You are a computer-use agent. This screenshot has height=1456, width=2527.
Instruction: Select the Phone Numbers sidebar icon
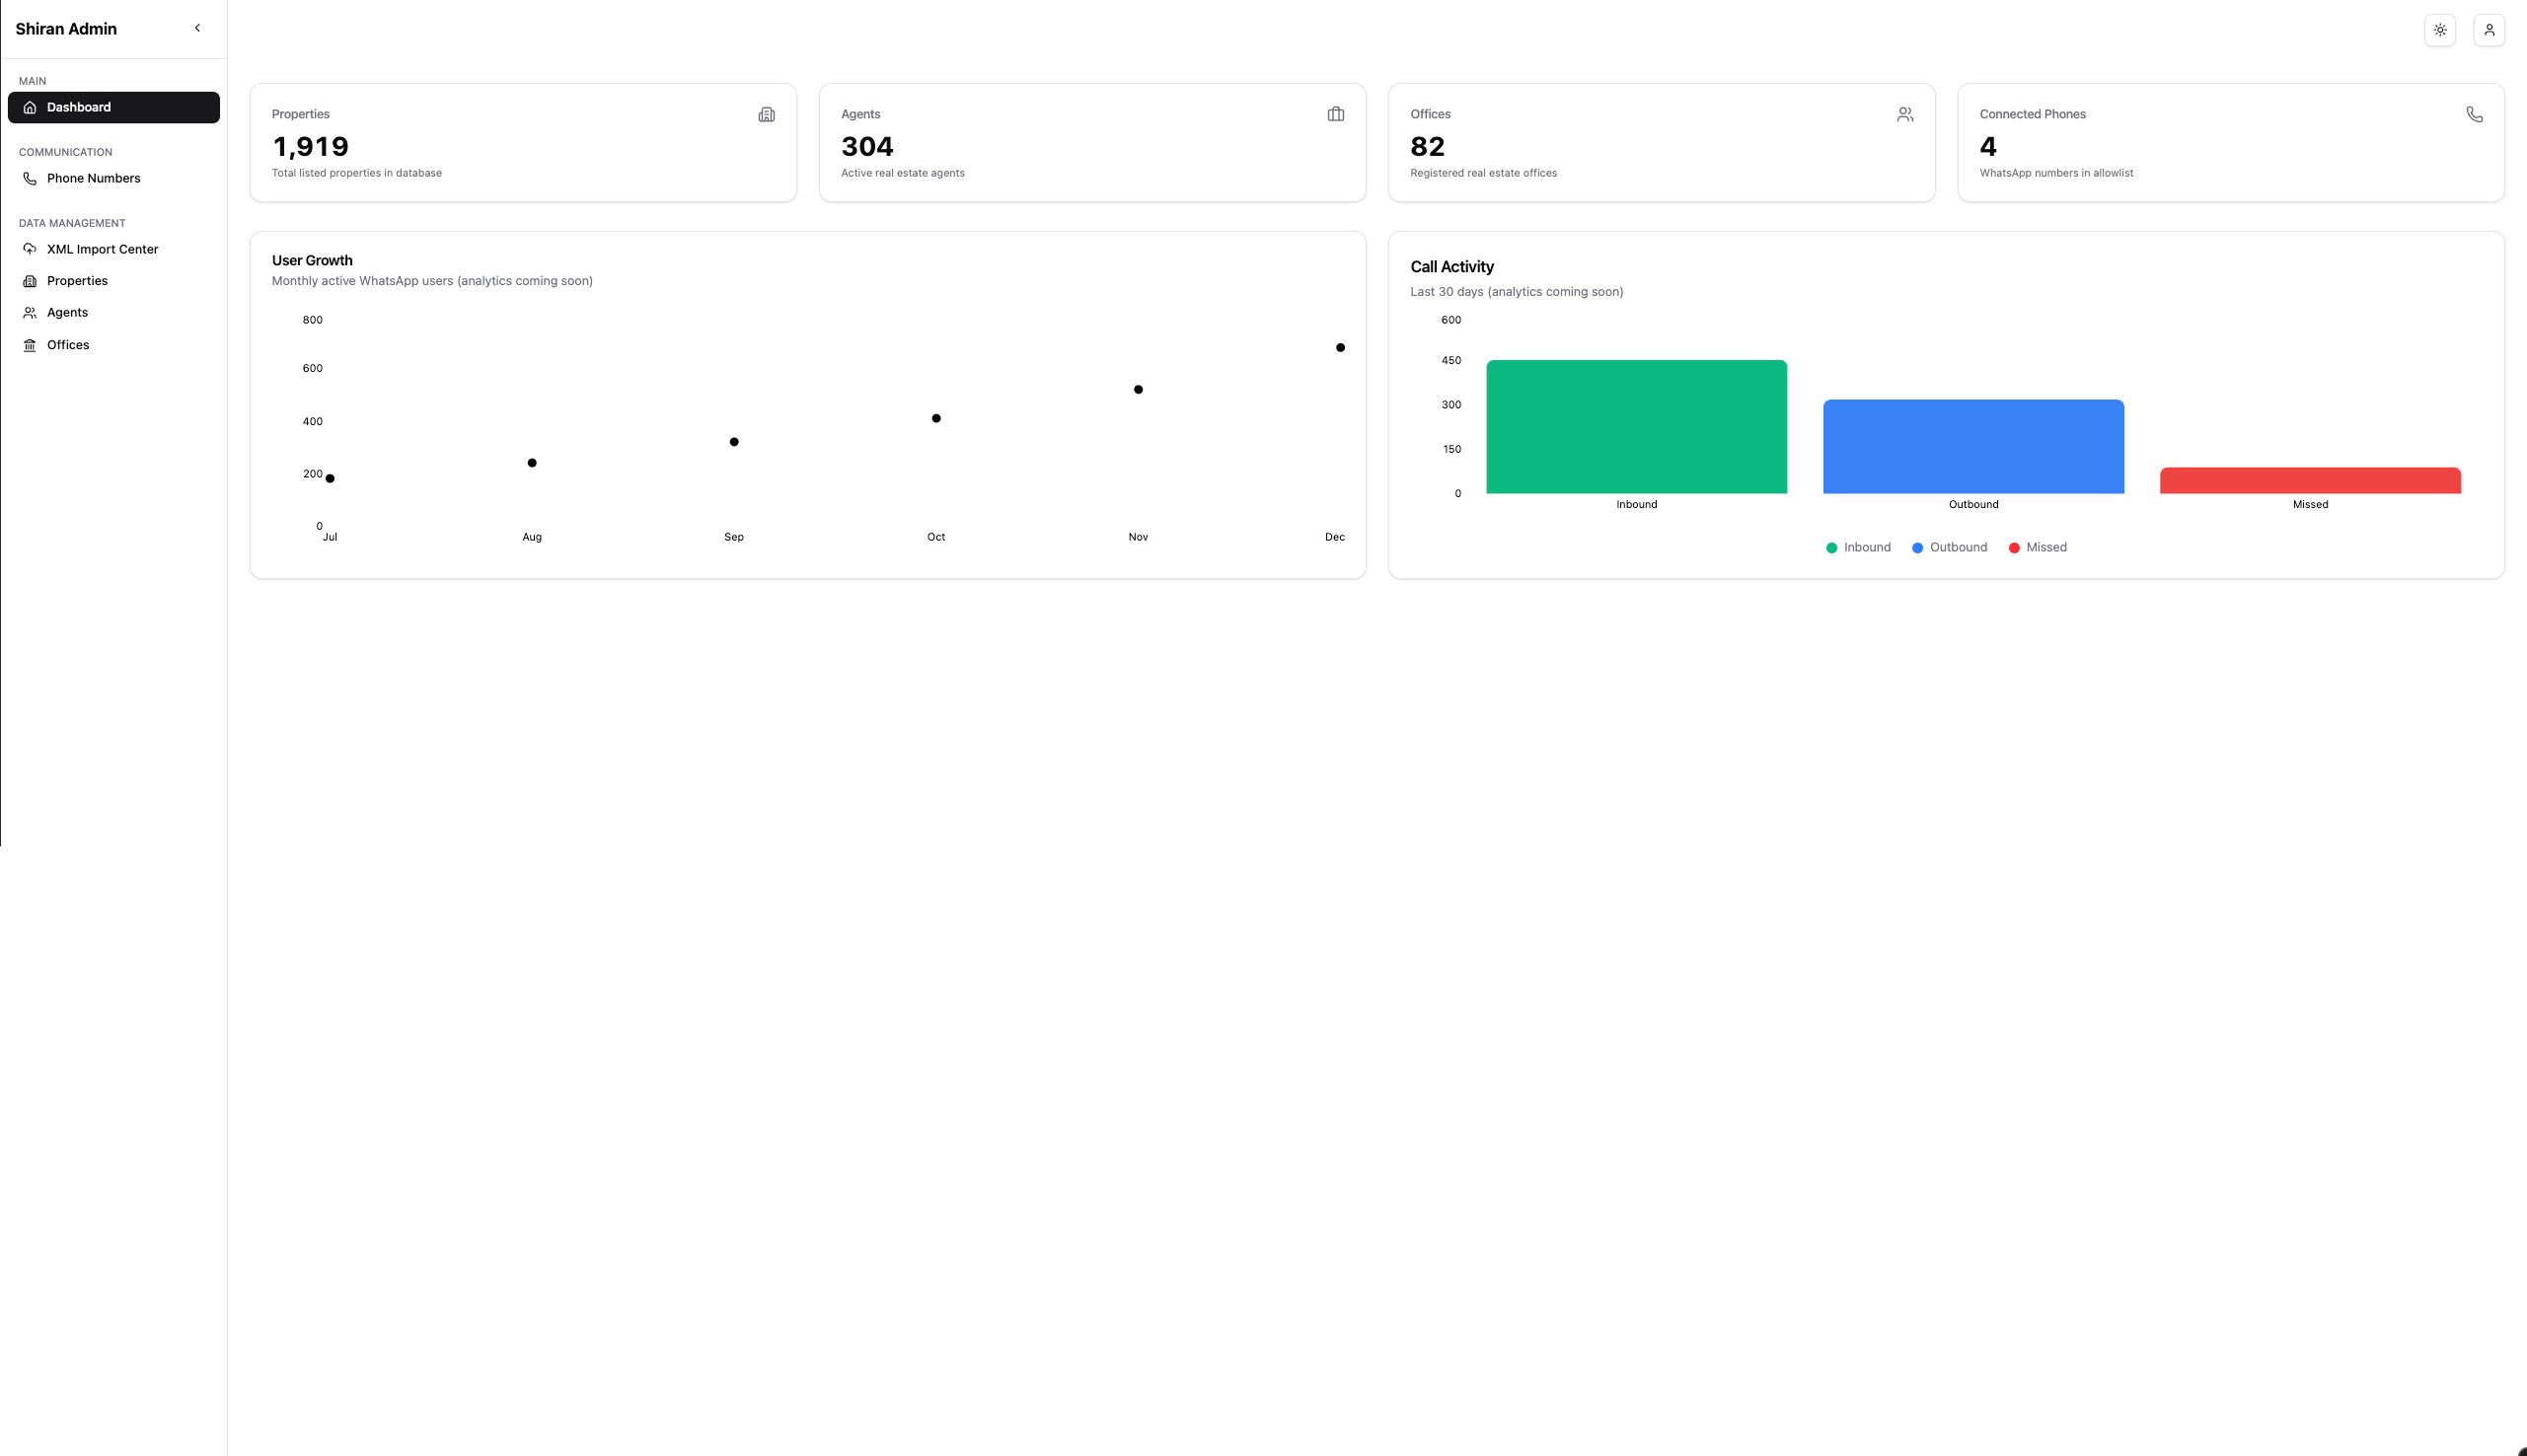click(x=30, y=178)
